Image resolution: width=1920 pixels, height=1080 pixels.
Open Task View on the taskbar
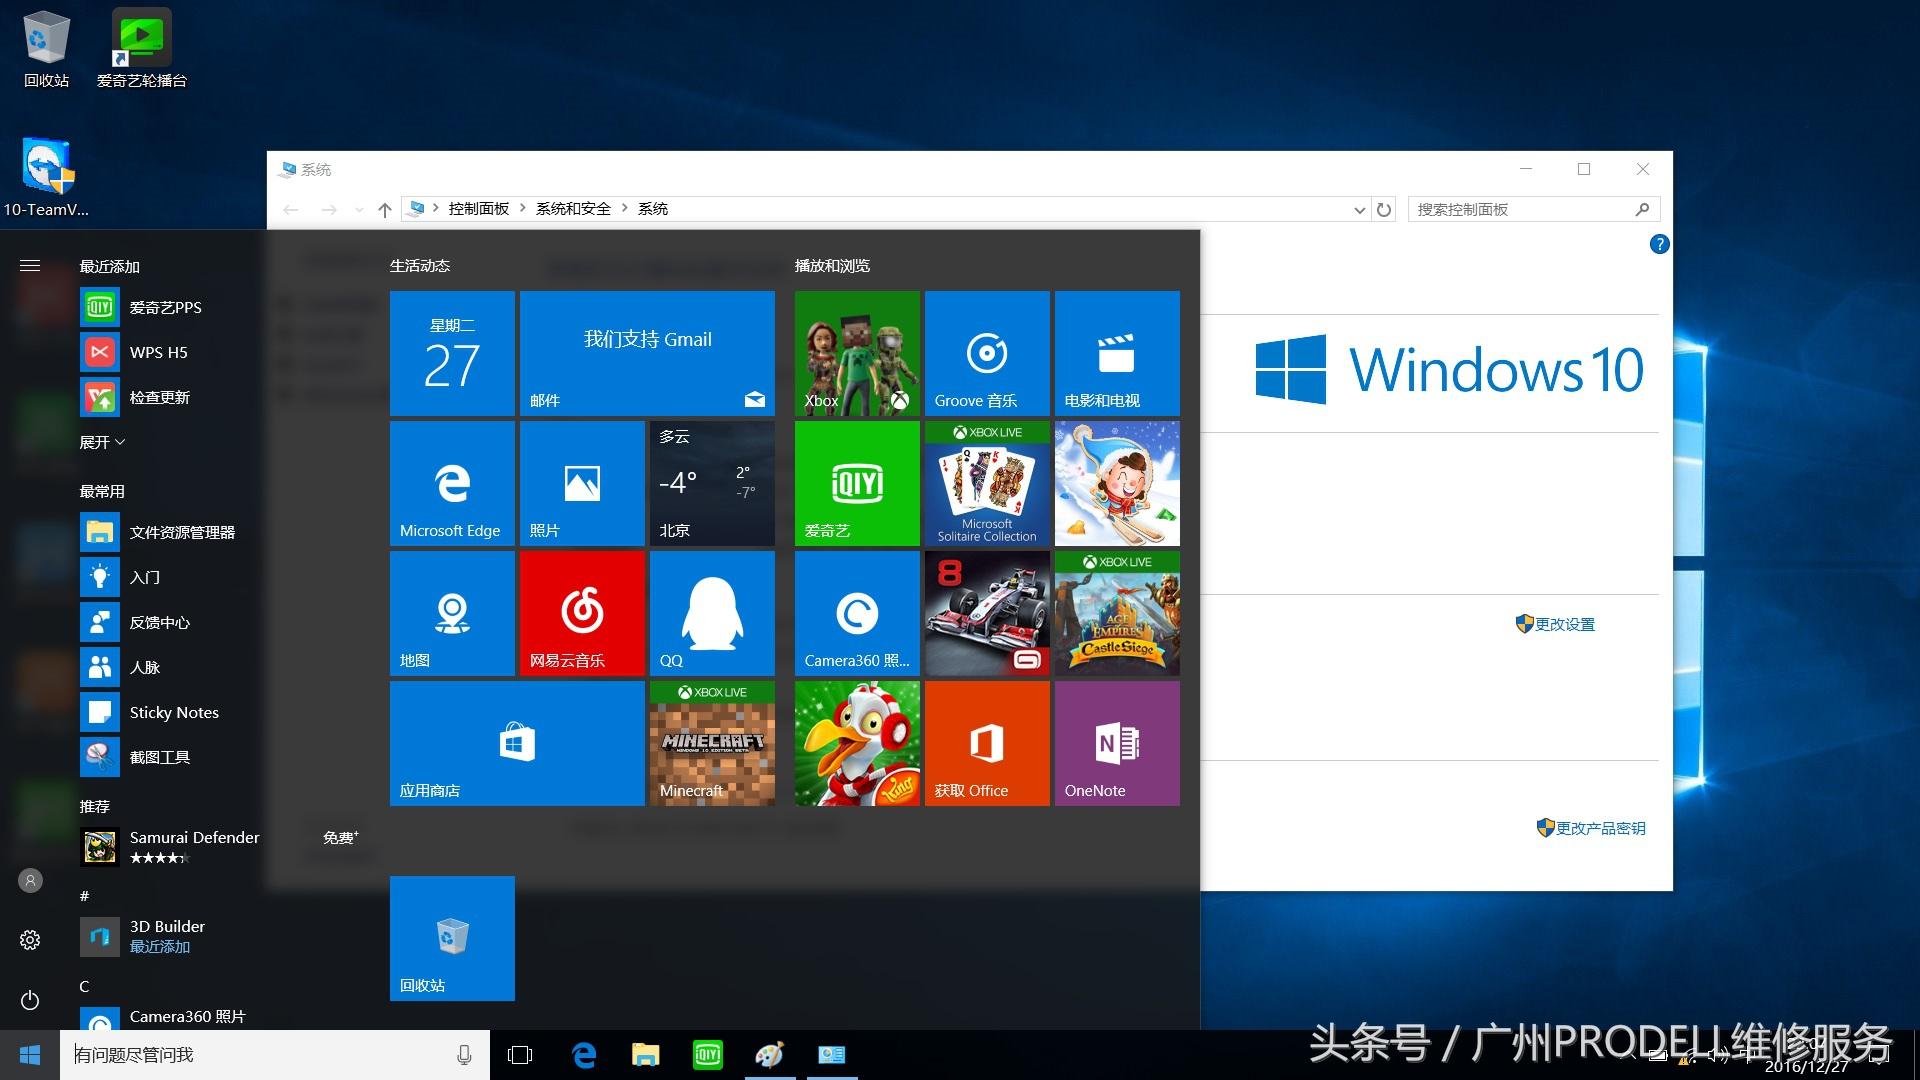point(520,1055)
